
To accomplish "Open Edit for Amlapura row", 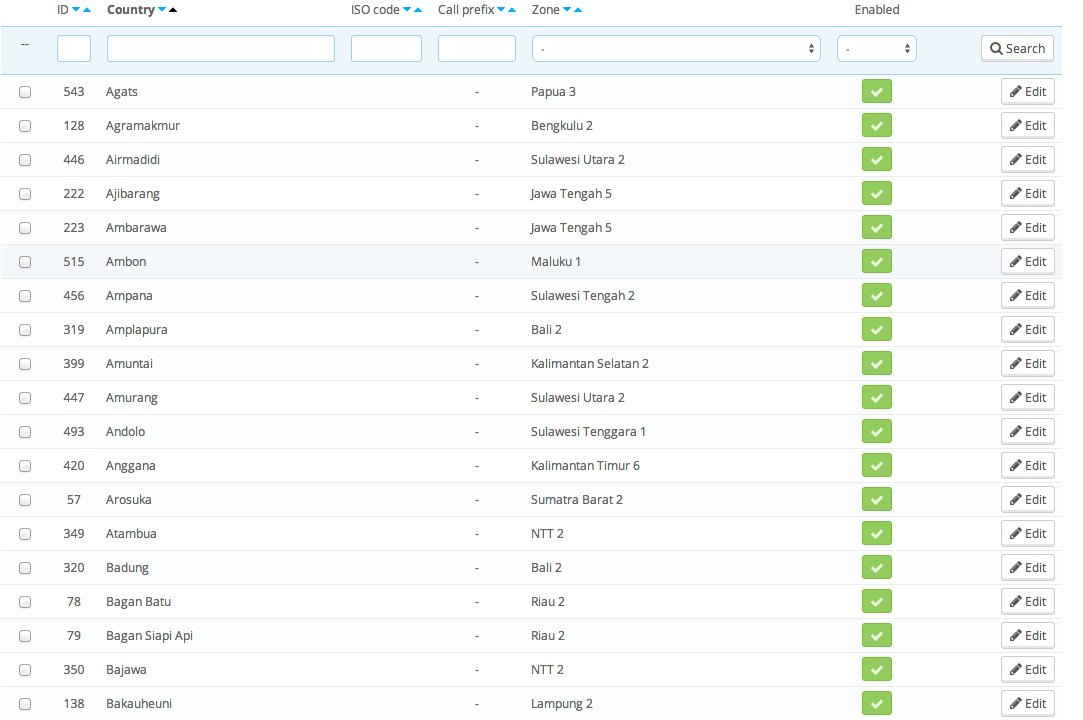I will click(1028, 329).
